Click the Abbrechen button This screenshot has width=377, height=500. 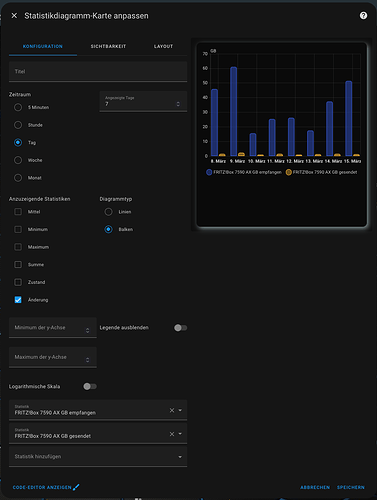315,487
